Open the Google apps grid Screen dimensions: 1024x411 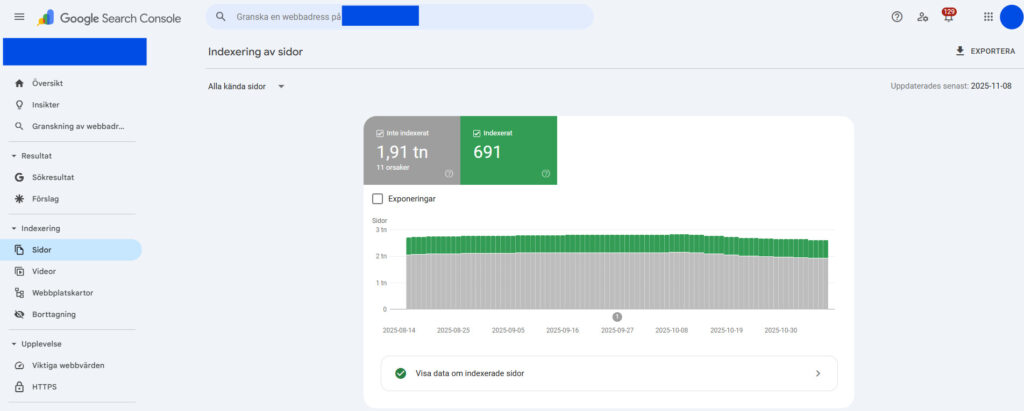988,17
